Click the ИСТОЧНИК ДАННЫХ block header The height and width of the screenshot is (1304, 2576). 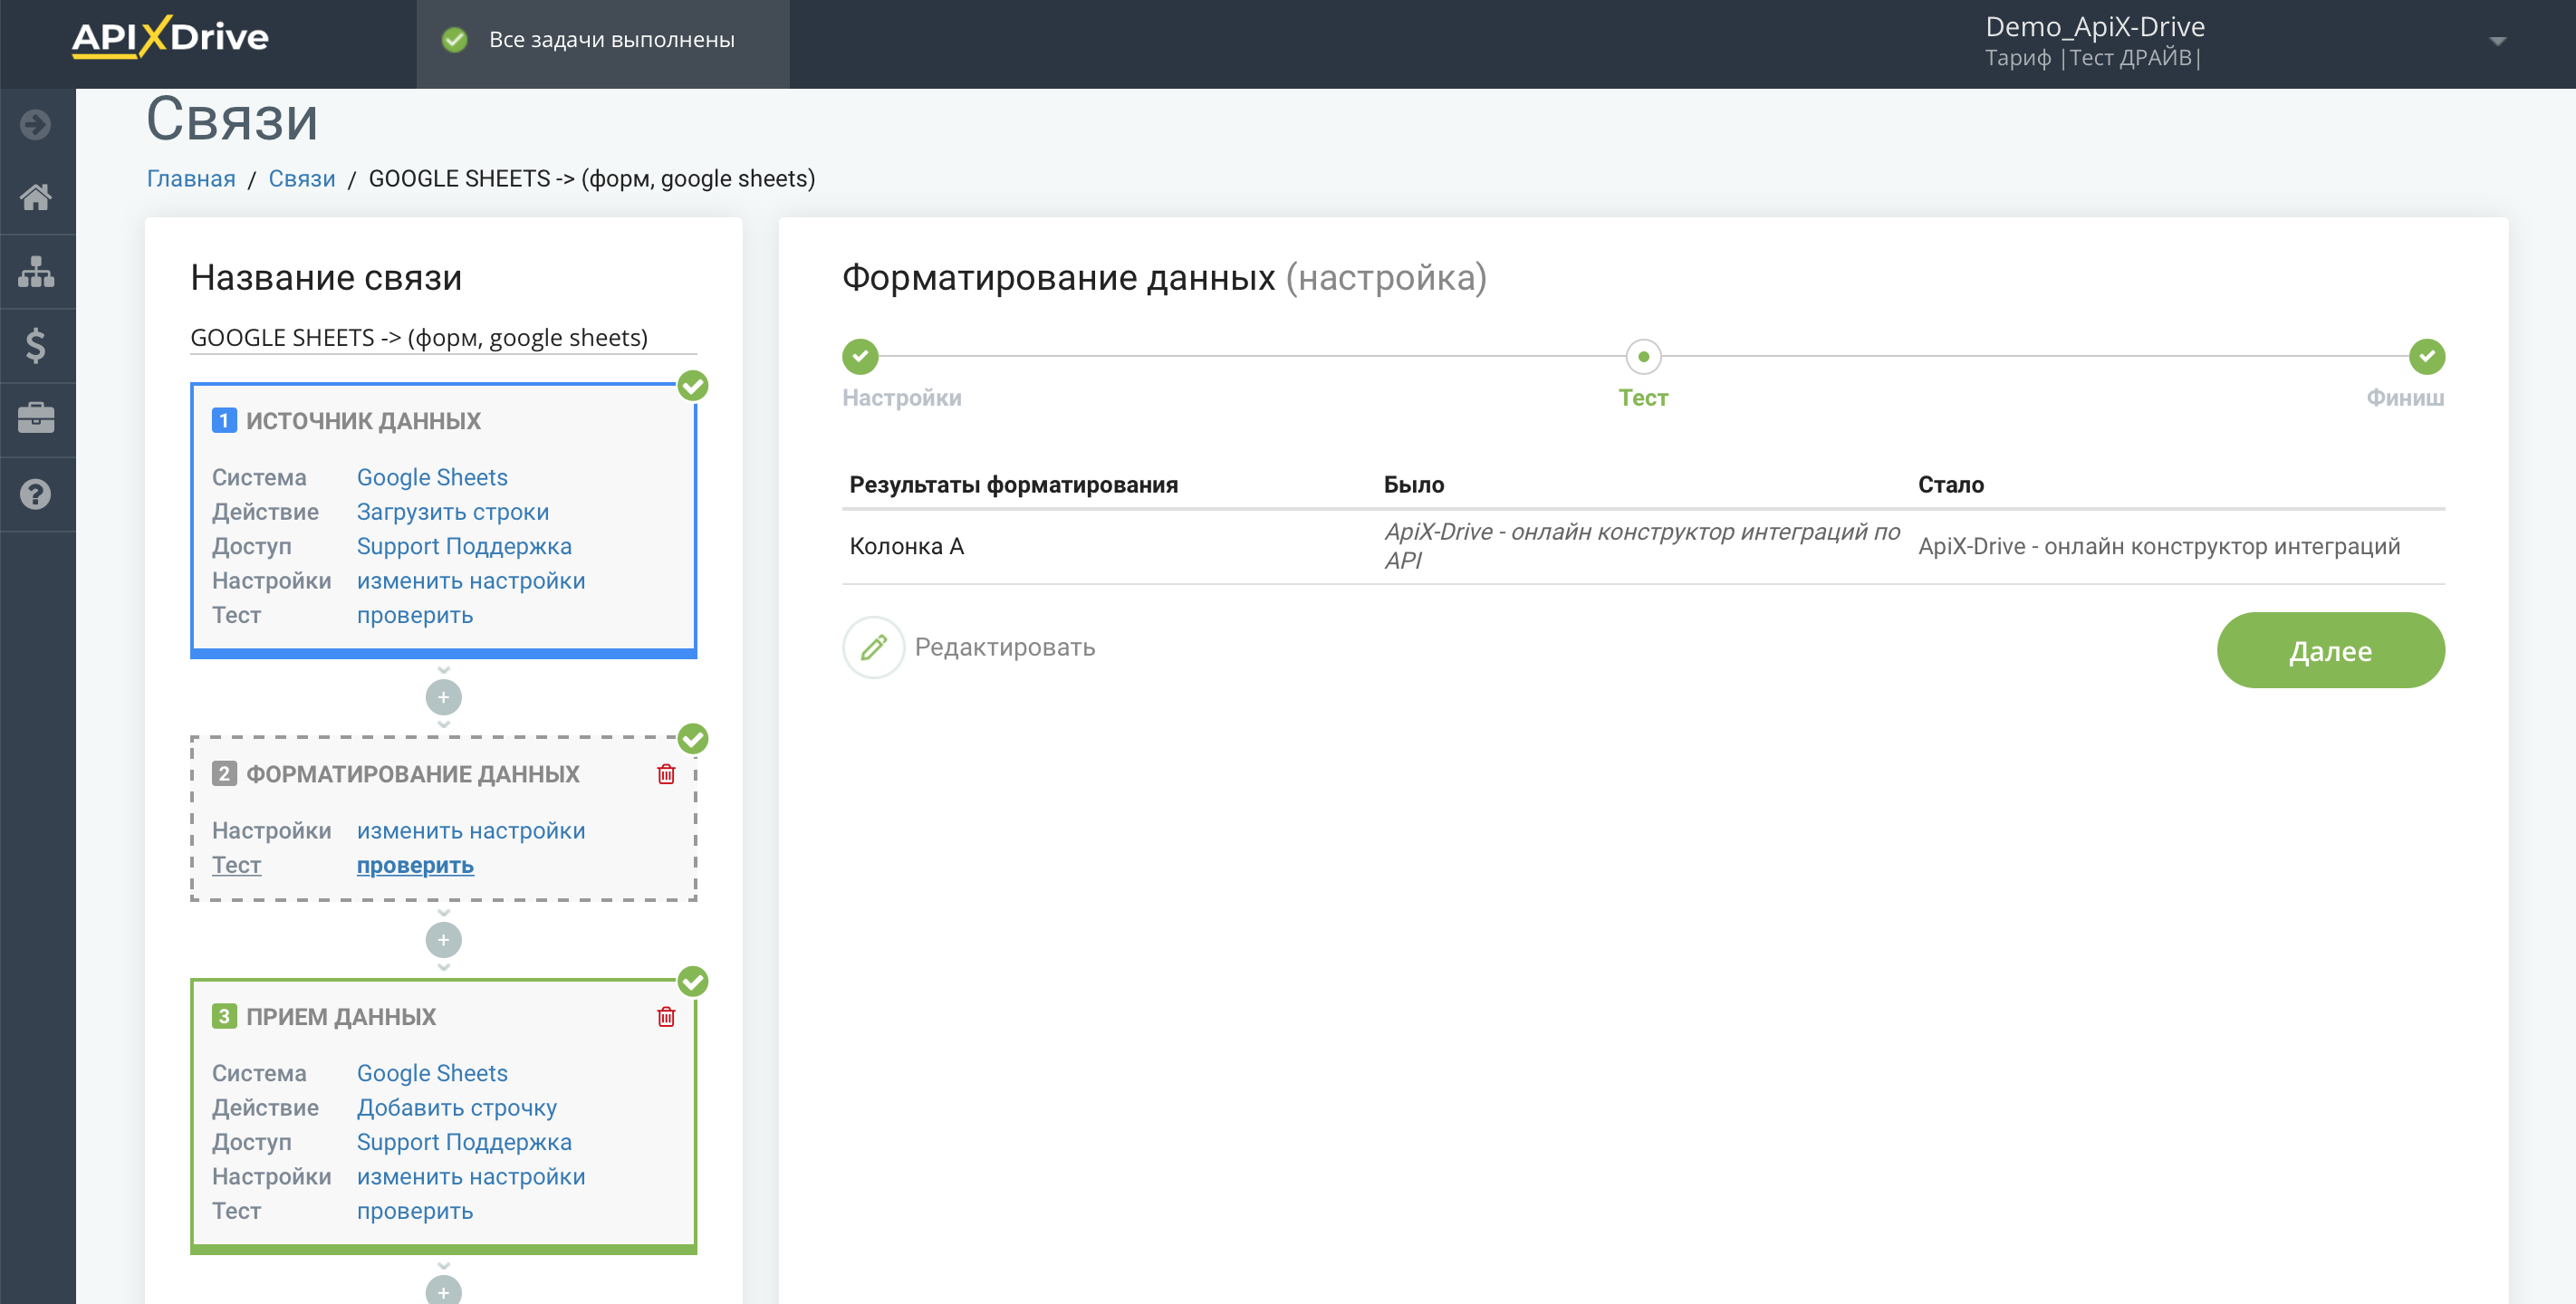pos(363,421)
